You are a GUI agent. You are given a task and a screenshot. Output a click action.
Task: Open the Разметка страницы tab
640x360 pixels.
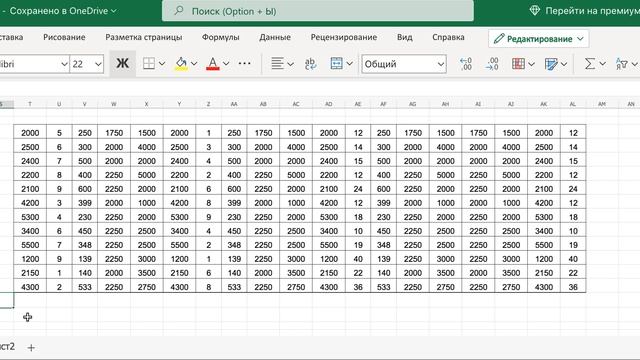click(x=144, y=37)
